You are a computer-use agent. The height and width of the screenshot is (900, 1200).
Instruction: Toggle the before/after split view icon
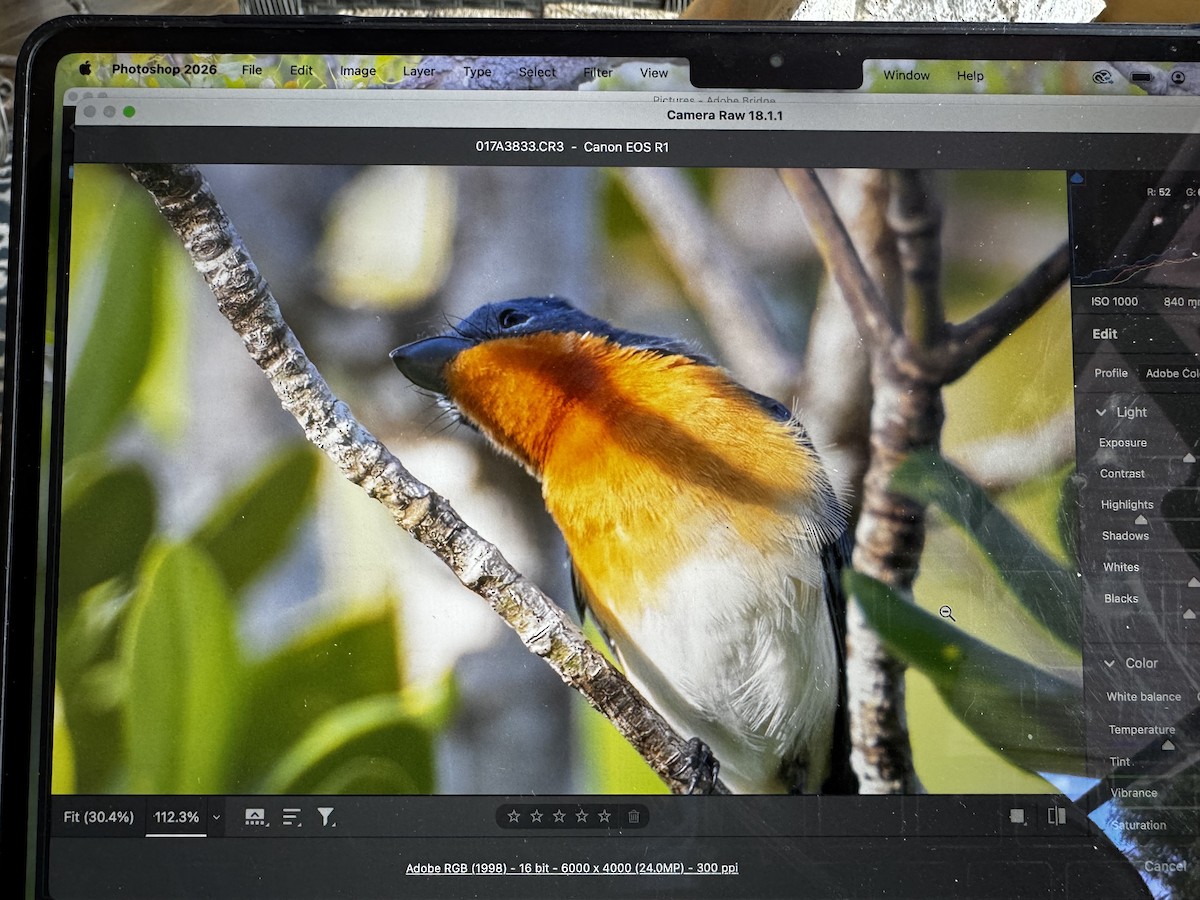pyautogui.click(x=1056, y=816)
